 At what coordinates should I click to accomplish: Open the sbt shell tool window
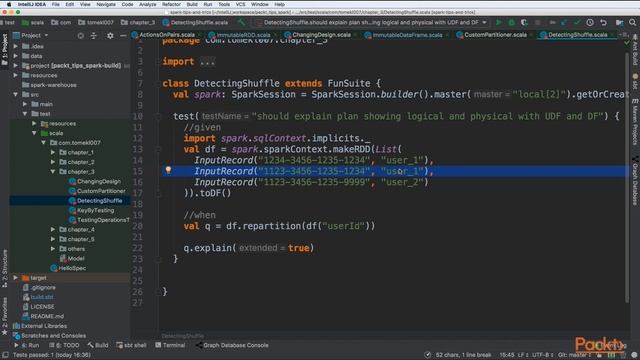tap(131, 345)
